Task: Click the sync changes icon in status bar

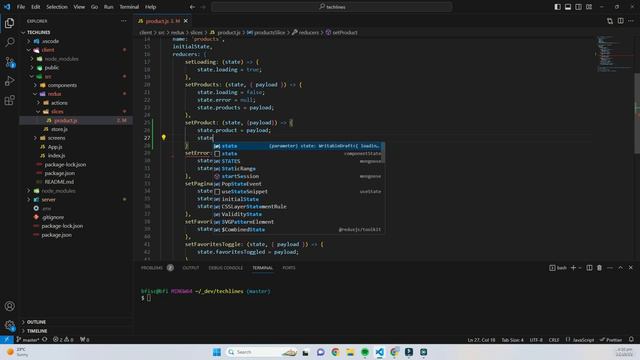Action: point(45,340)
